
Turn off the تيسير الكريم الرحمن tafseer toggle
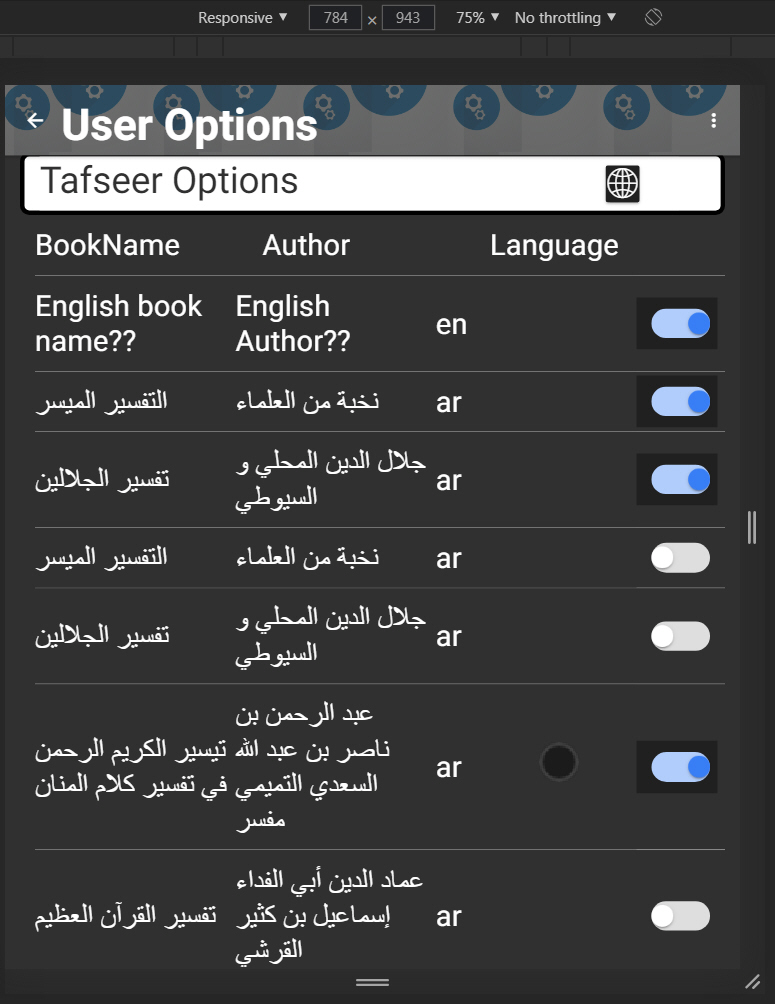[x=680, y=767]
